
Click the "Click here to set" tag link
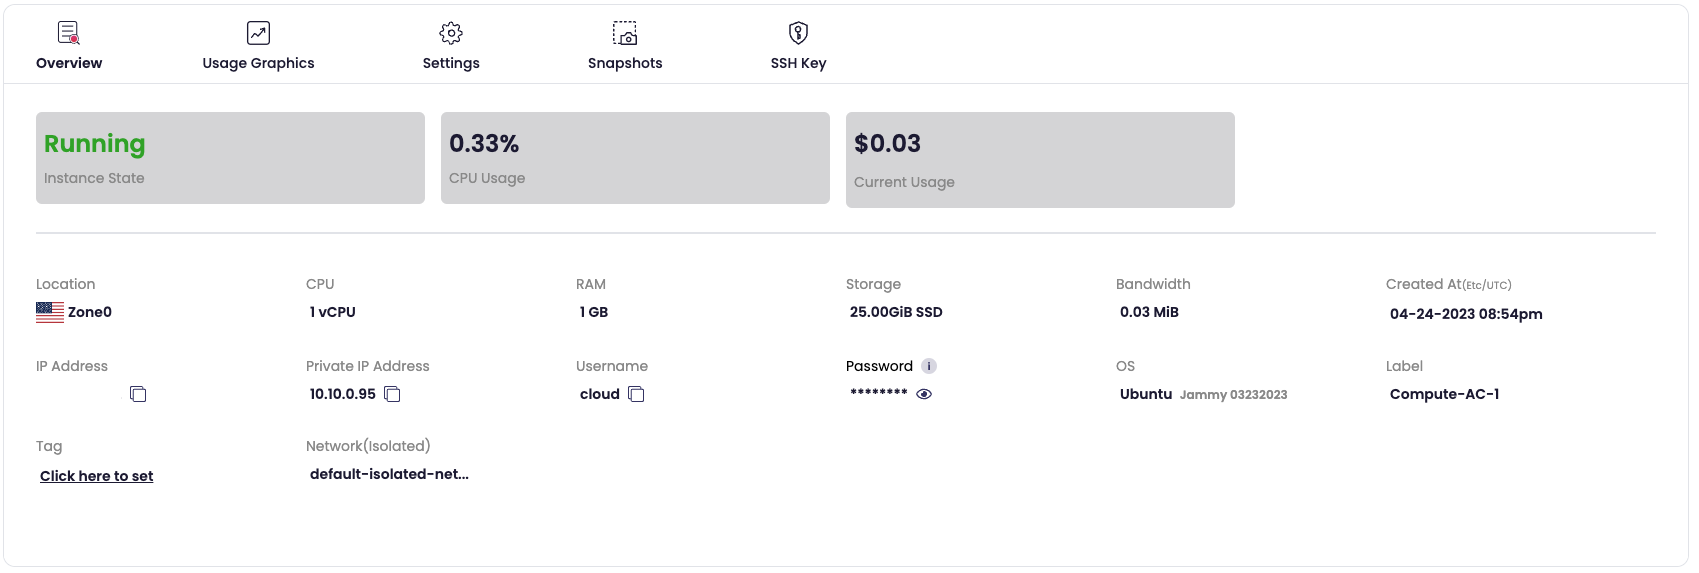point(97,476)
